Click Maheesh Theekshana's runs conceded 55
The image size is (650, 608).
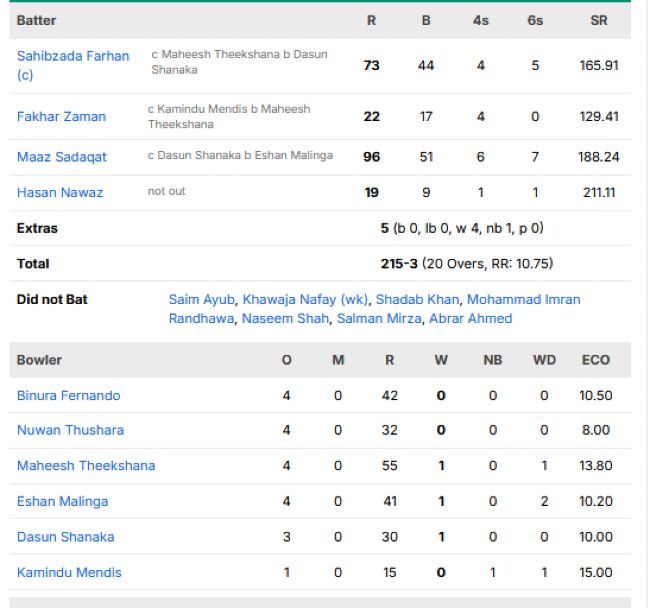click(x=390, y=465)
